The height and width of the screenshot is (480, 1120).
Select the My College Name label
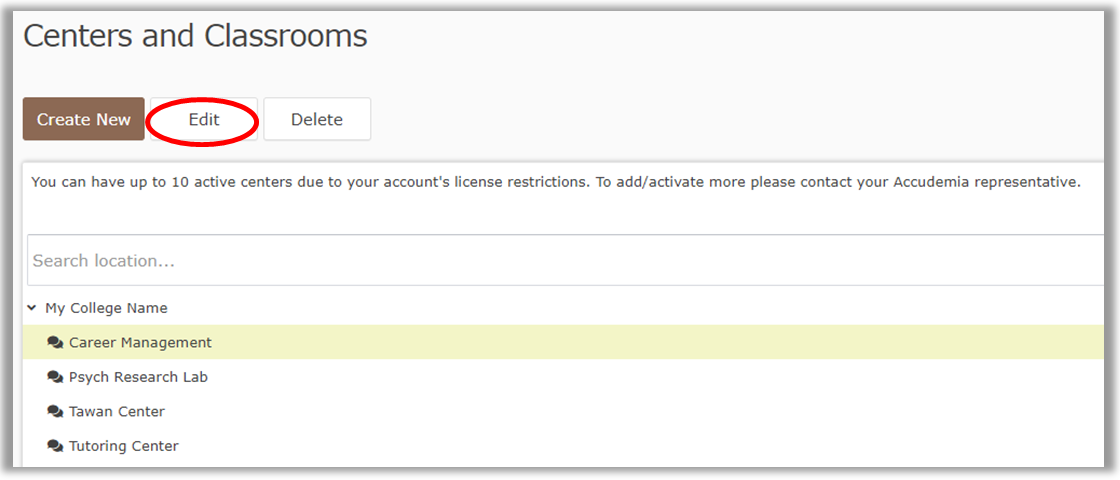[106, 308]
